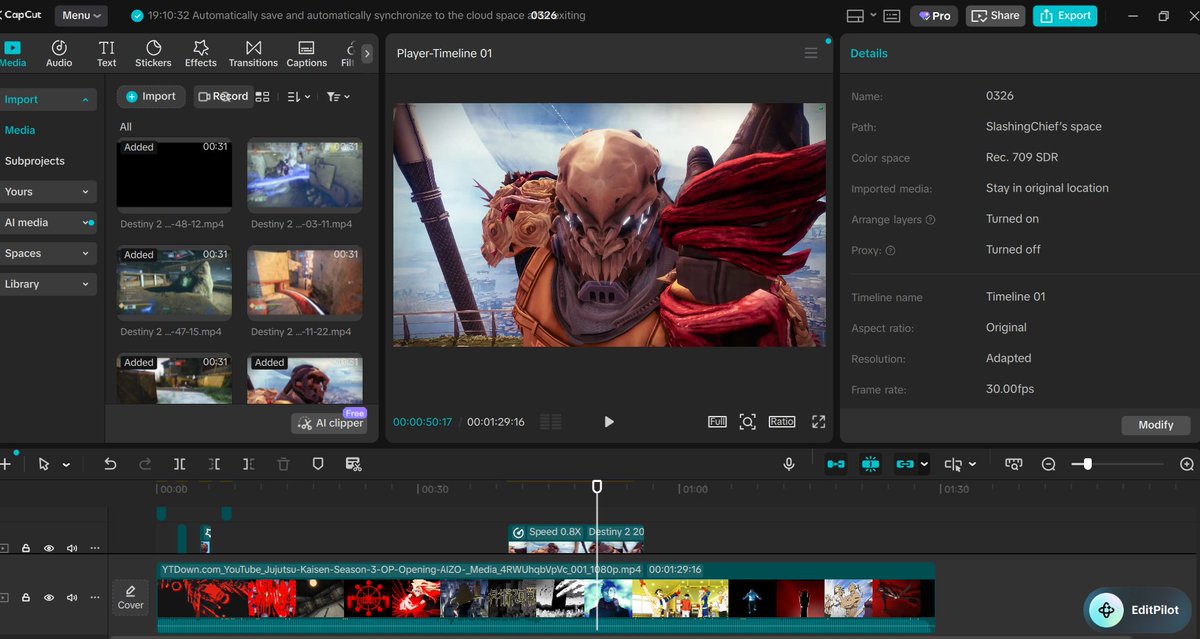Open the media filter dropdown
Image resolution: width=1200 pixels, height=639 pixels.
point(338,97)
